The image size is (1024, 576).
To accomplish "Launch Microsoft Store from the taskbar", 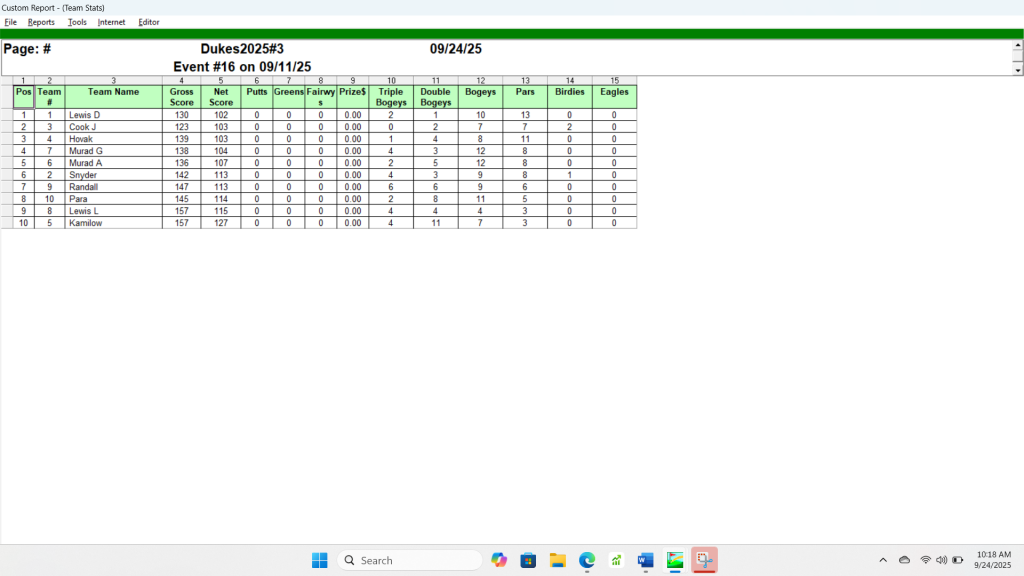I will (528, 560).
